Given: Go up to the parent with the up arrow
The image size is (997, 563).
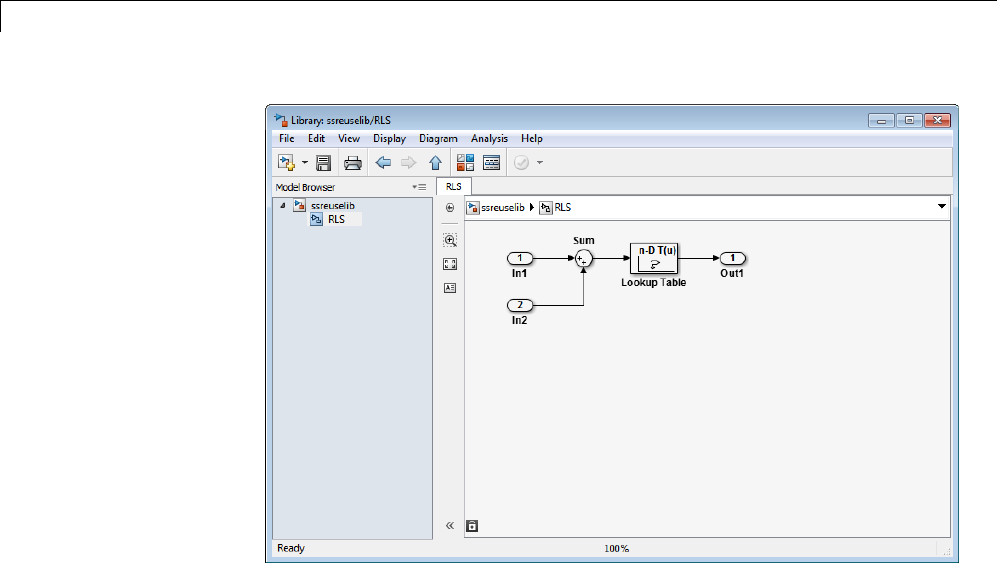Looking at the screenshot, I should click(435, 163).
